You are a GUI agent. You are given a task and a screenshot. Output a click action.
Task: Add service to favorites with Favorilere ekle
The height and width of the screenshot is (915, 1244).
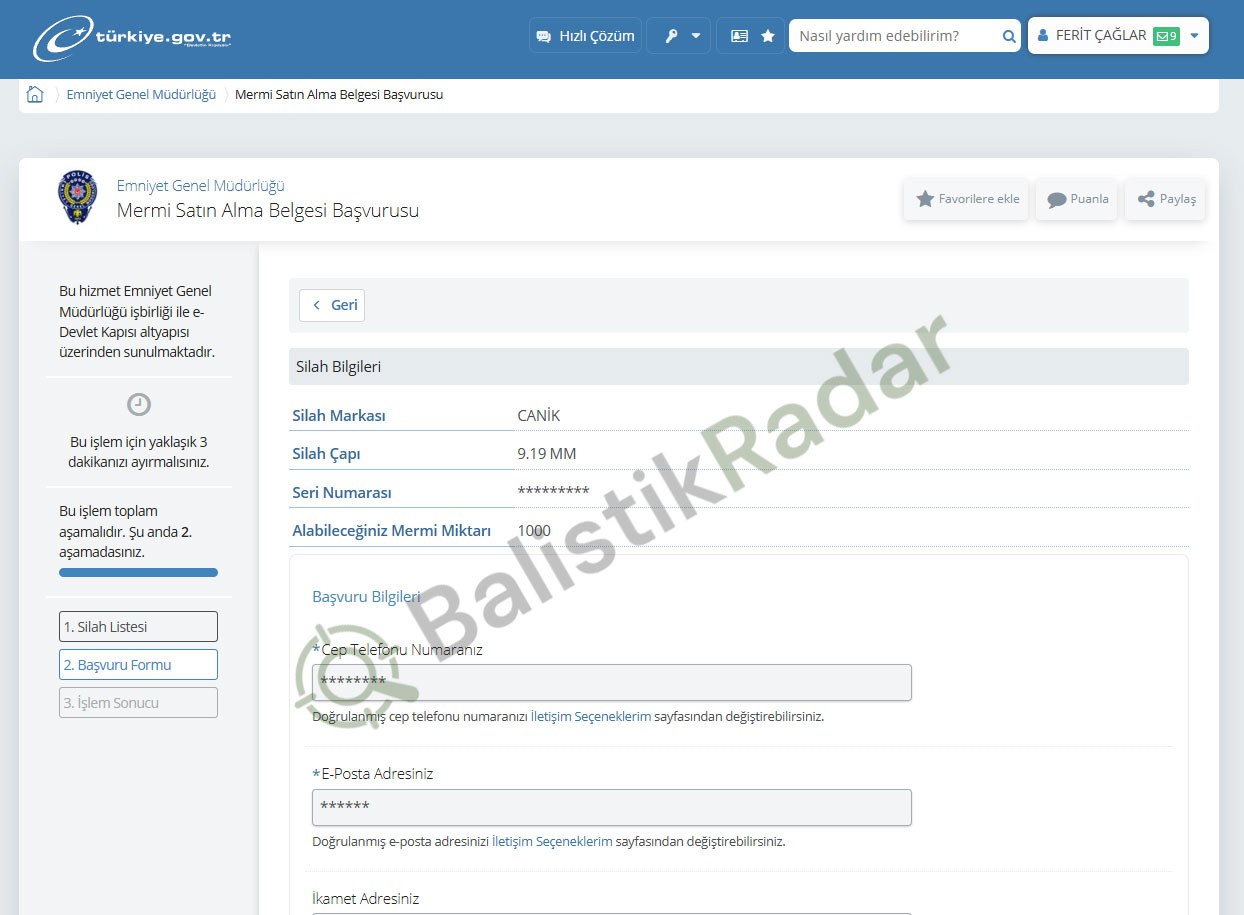966,199
